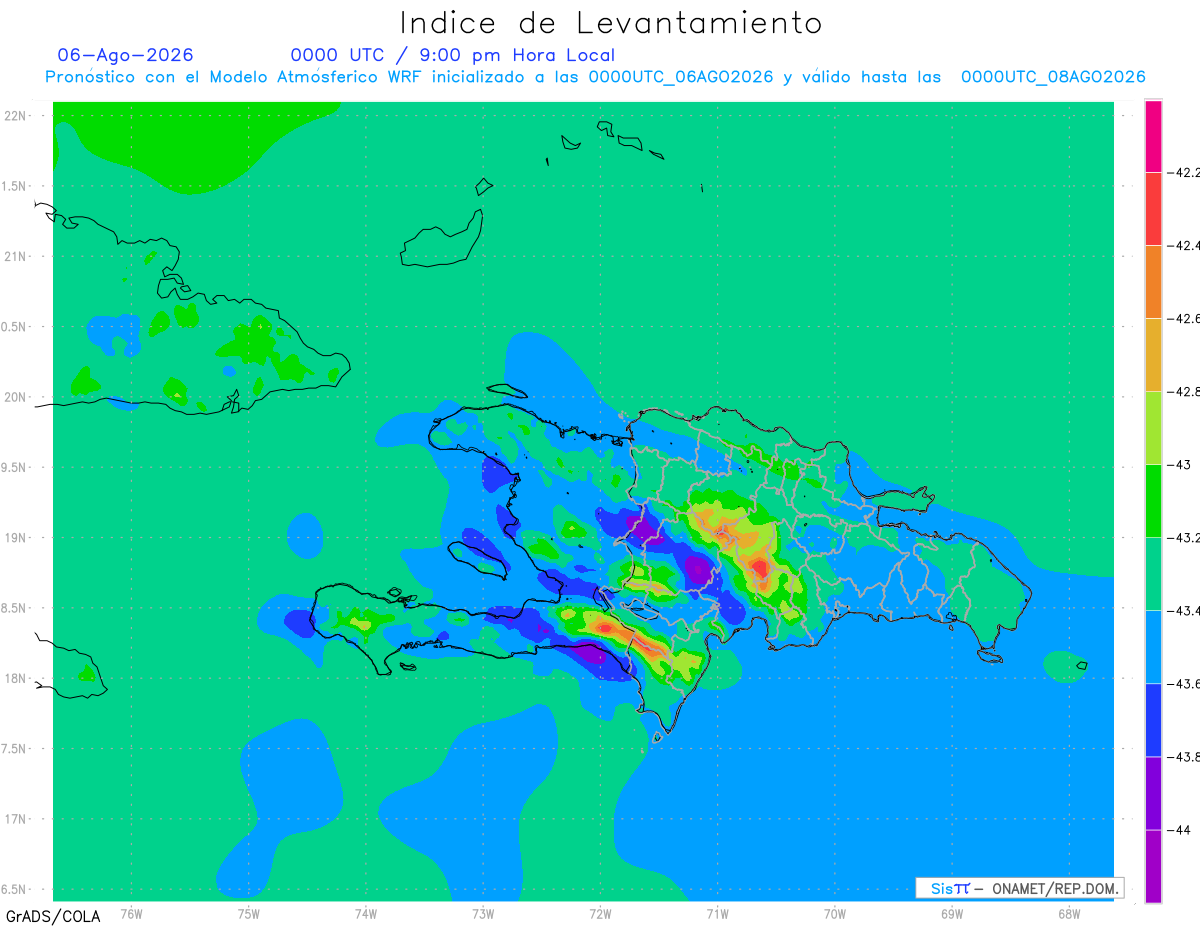Click the '71W' longitude label
1200x927 pixels.
pyautogui.click(x=717, y=913)
